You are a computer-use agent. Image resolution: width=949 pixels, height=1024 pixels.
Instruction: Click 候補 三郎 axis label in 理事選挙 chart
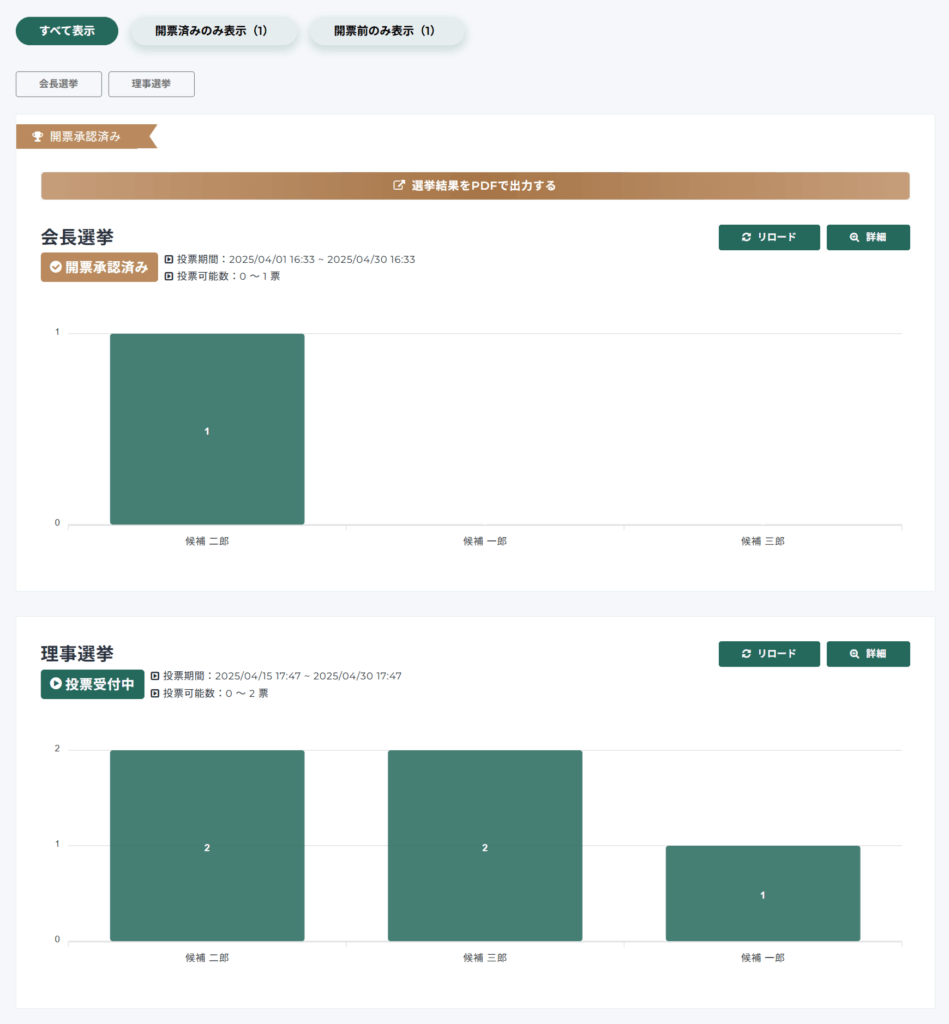[x=485, y=957]
